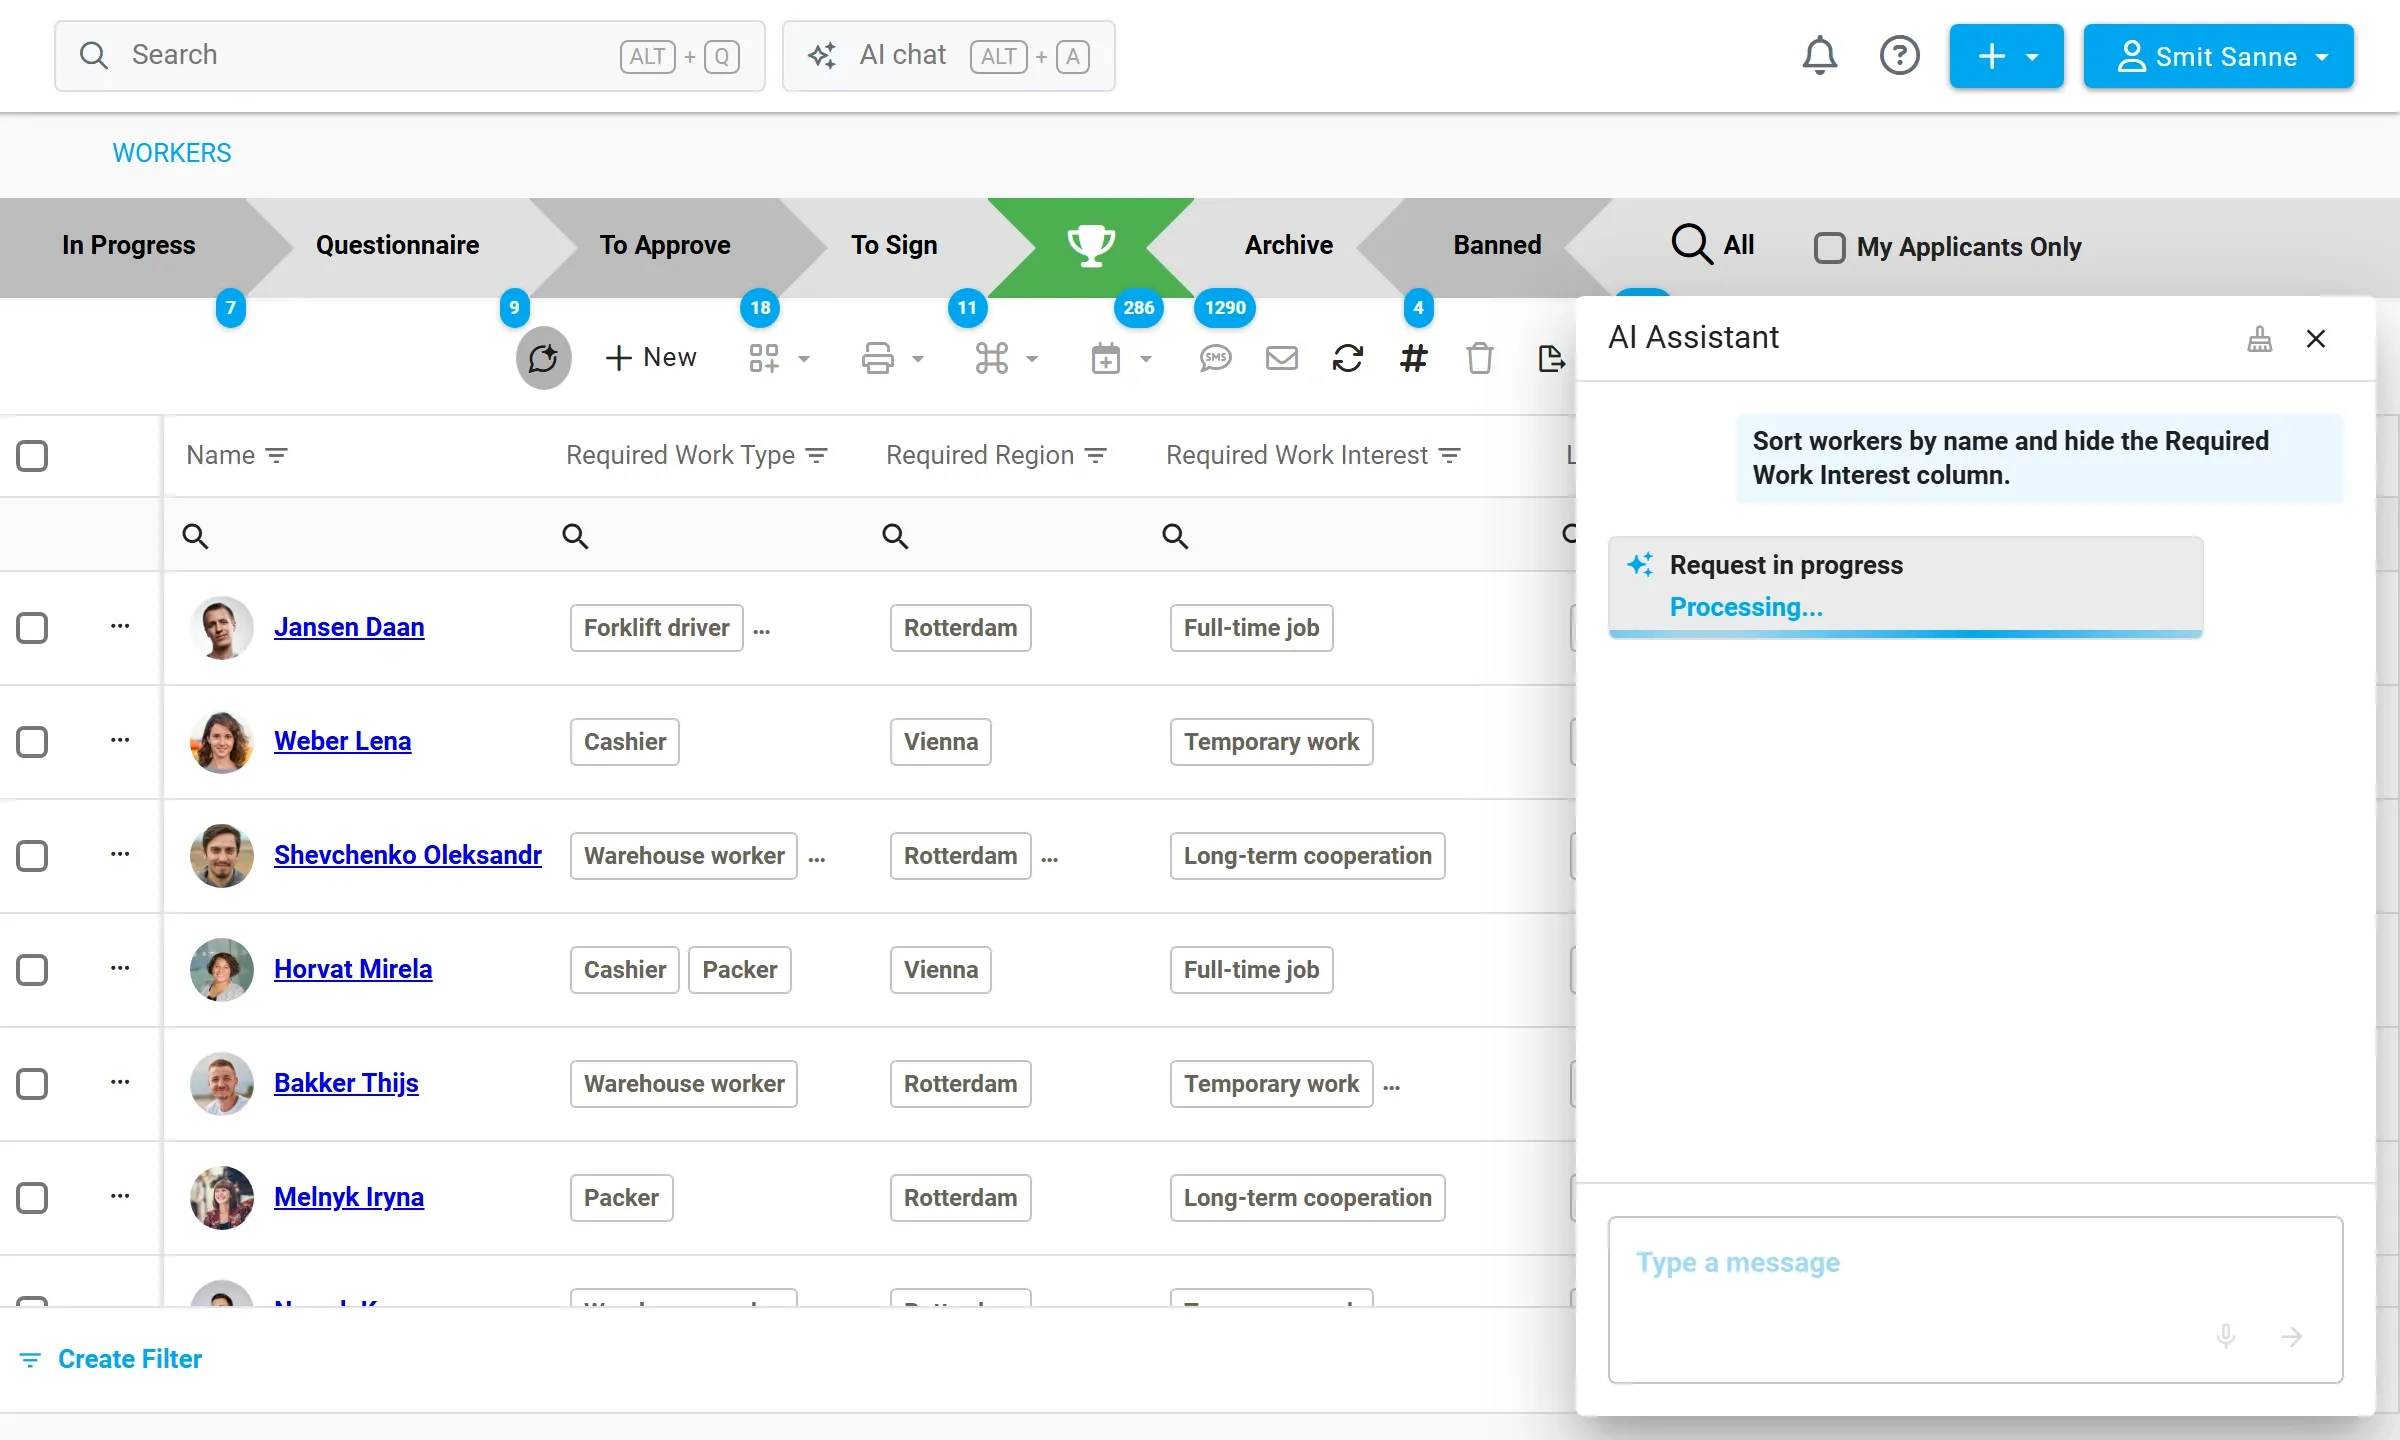Click Create Filter link
This screenshot has width=2400, height=1440.
point(111,1359)
